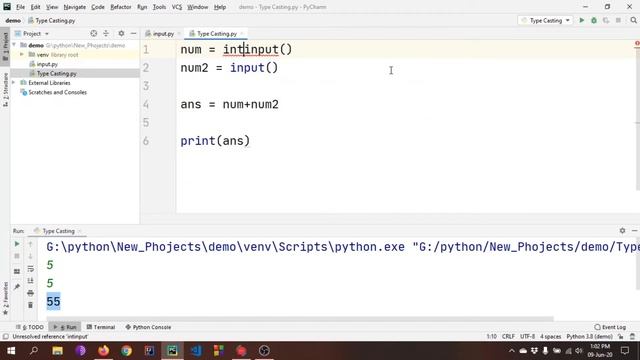Select Type Casting.py in the project tree
The height and width of the screenshot is (360, 640).
tap(56, 73)
